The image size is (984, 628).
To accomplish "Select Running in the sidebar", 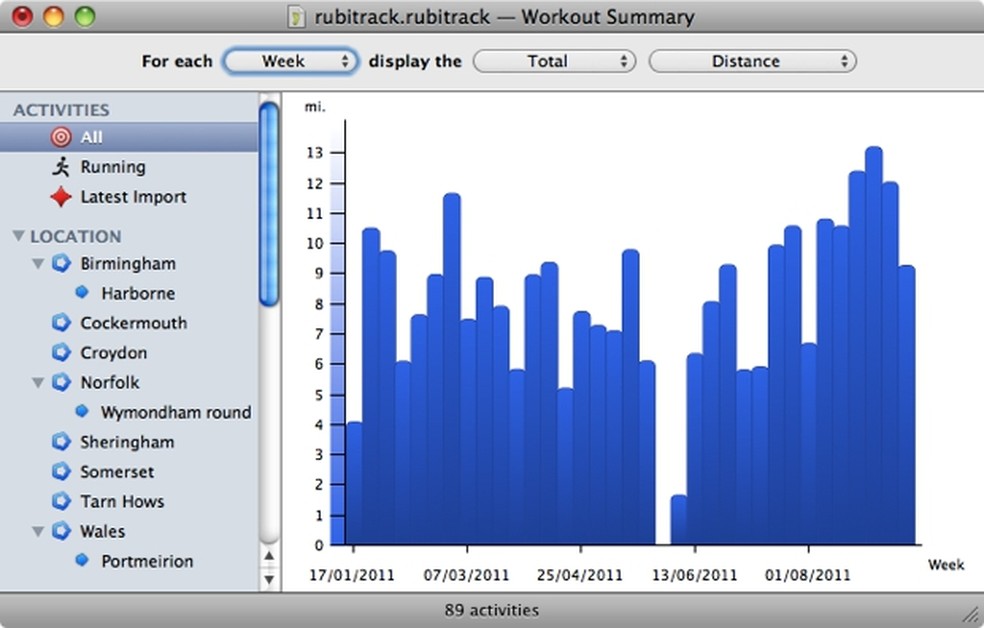I will [x=129, y=167].
